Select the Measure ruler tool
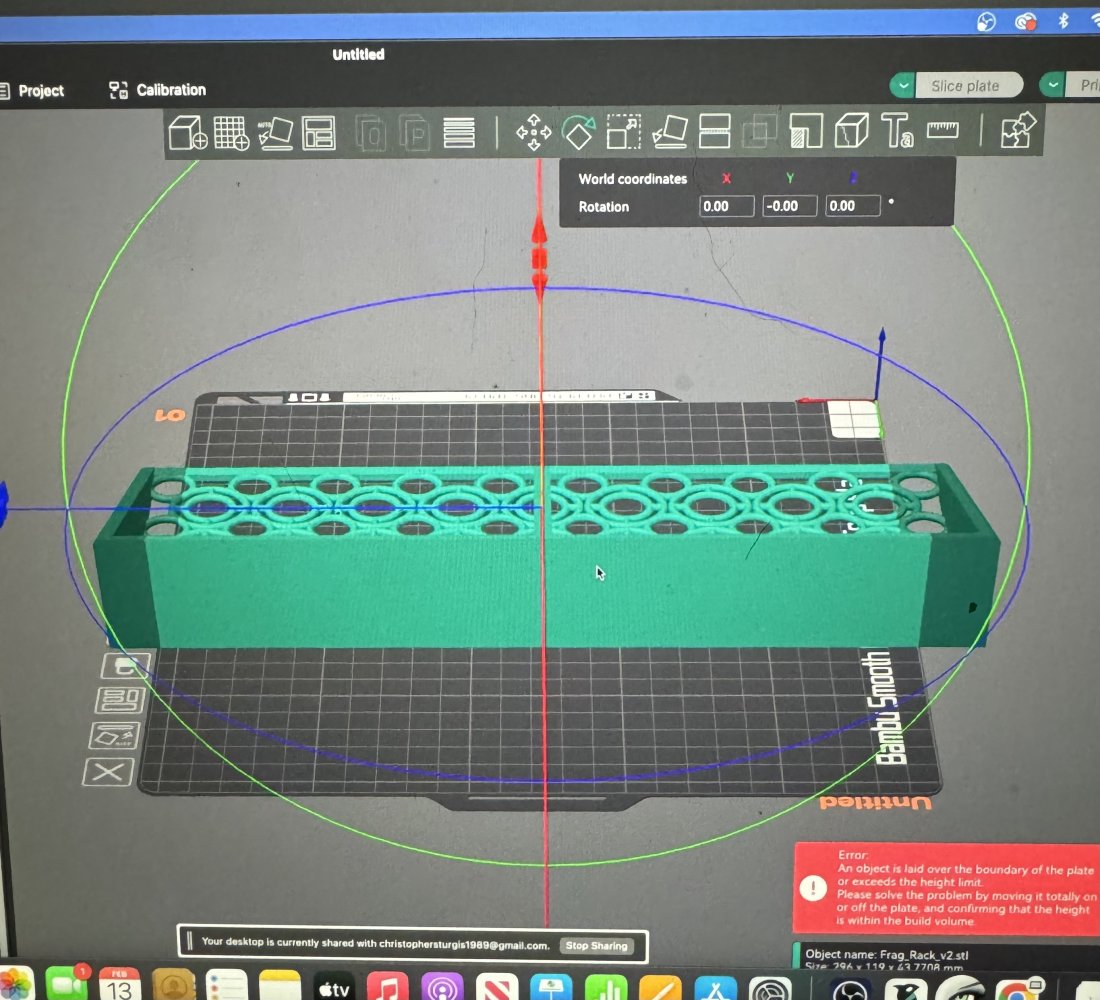1100x1000 pixels. pos(942,130)
